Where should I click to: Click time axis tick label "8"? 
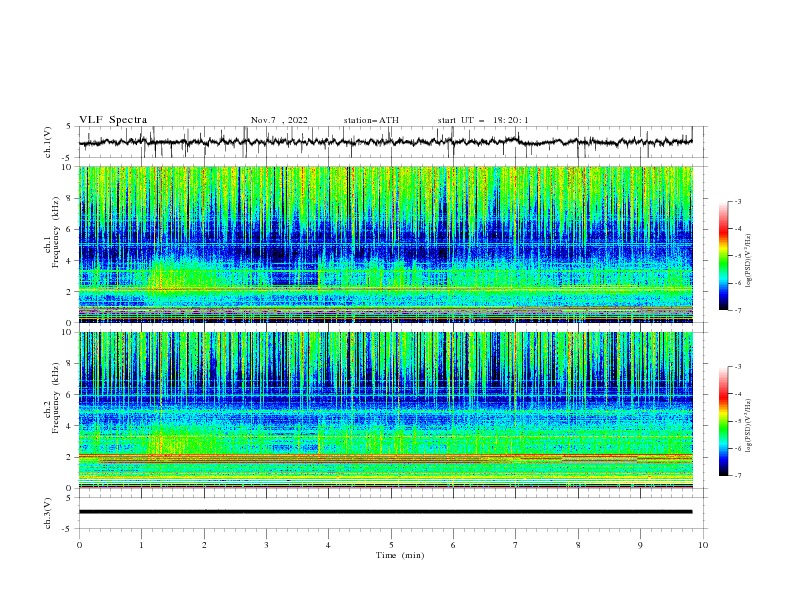[578, 545]
